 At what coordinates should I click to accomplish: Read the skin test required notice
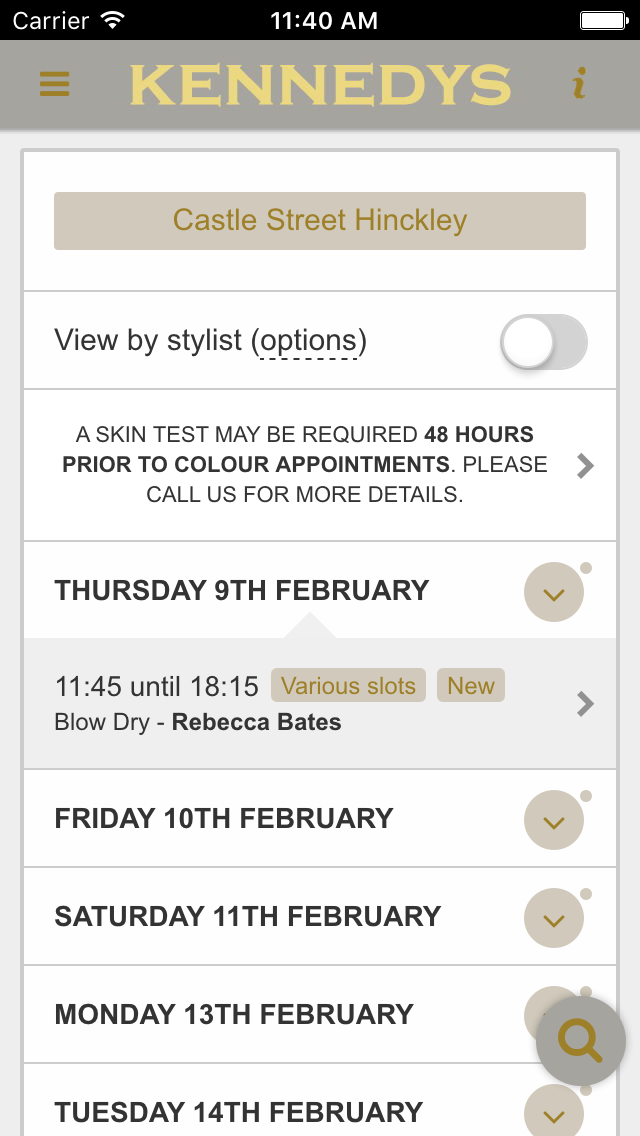304,464
